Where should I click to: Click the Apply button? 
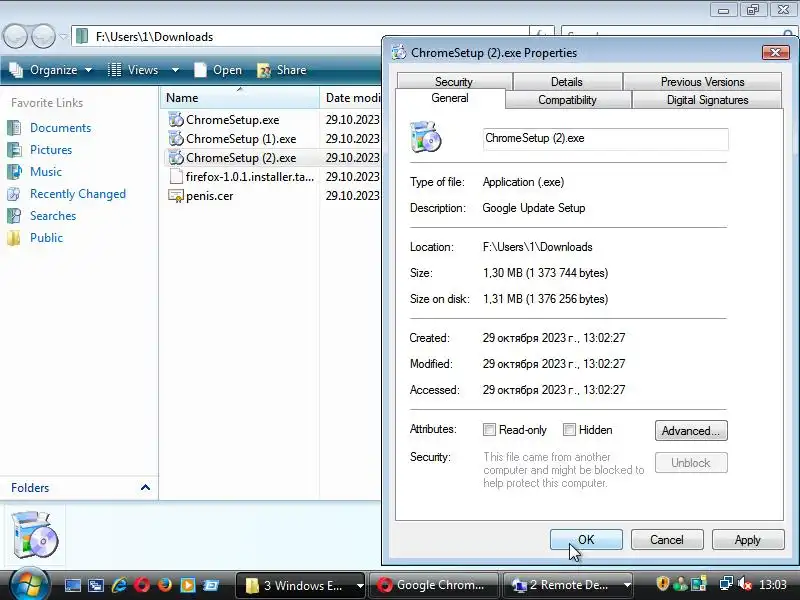pyautogui.click(x=748, y=539)
